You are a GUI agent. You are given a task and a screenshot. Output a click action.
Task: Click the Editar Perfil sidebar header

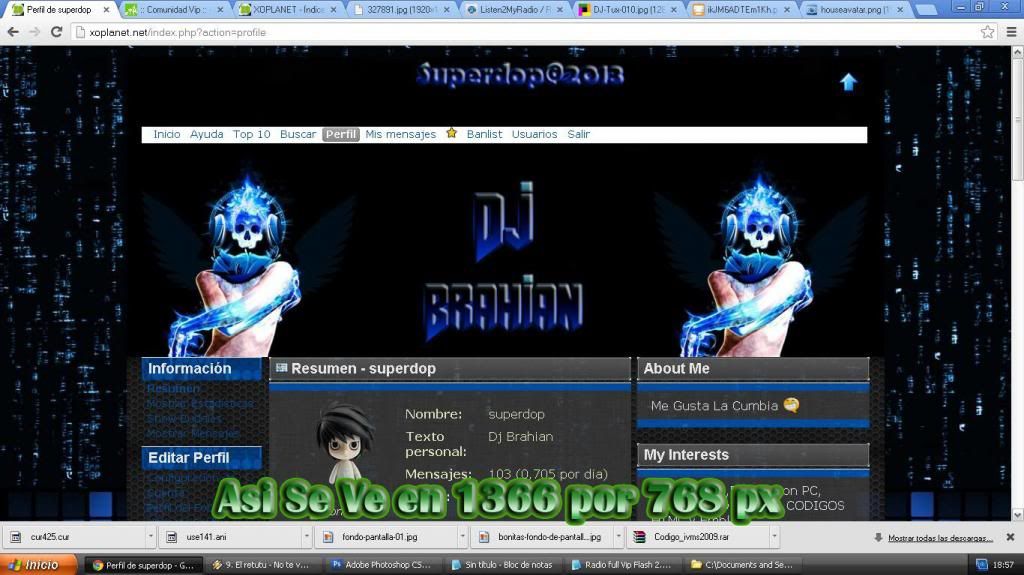tap(201, 457)
